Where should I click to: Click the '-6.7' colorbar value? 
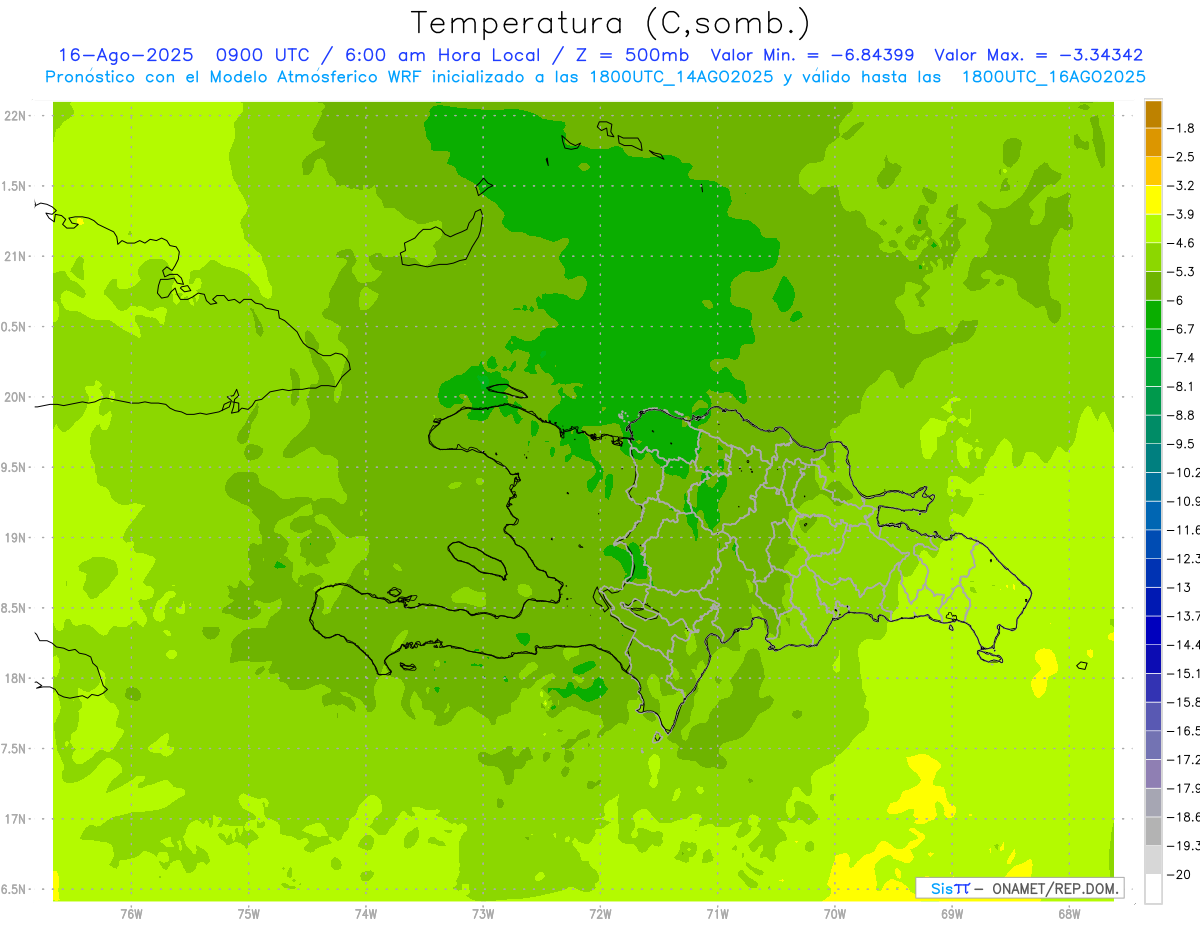tap(1181, 329)
